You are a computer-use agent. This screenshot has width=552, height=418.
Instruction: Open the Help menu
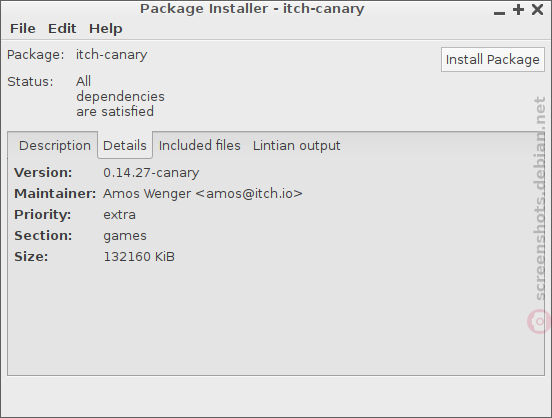106,29
